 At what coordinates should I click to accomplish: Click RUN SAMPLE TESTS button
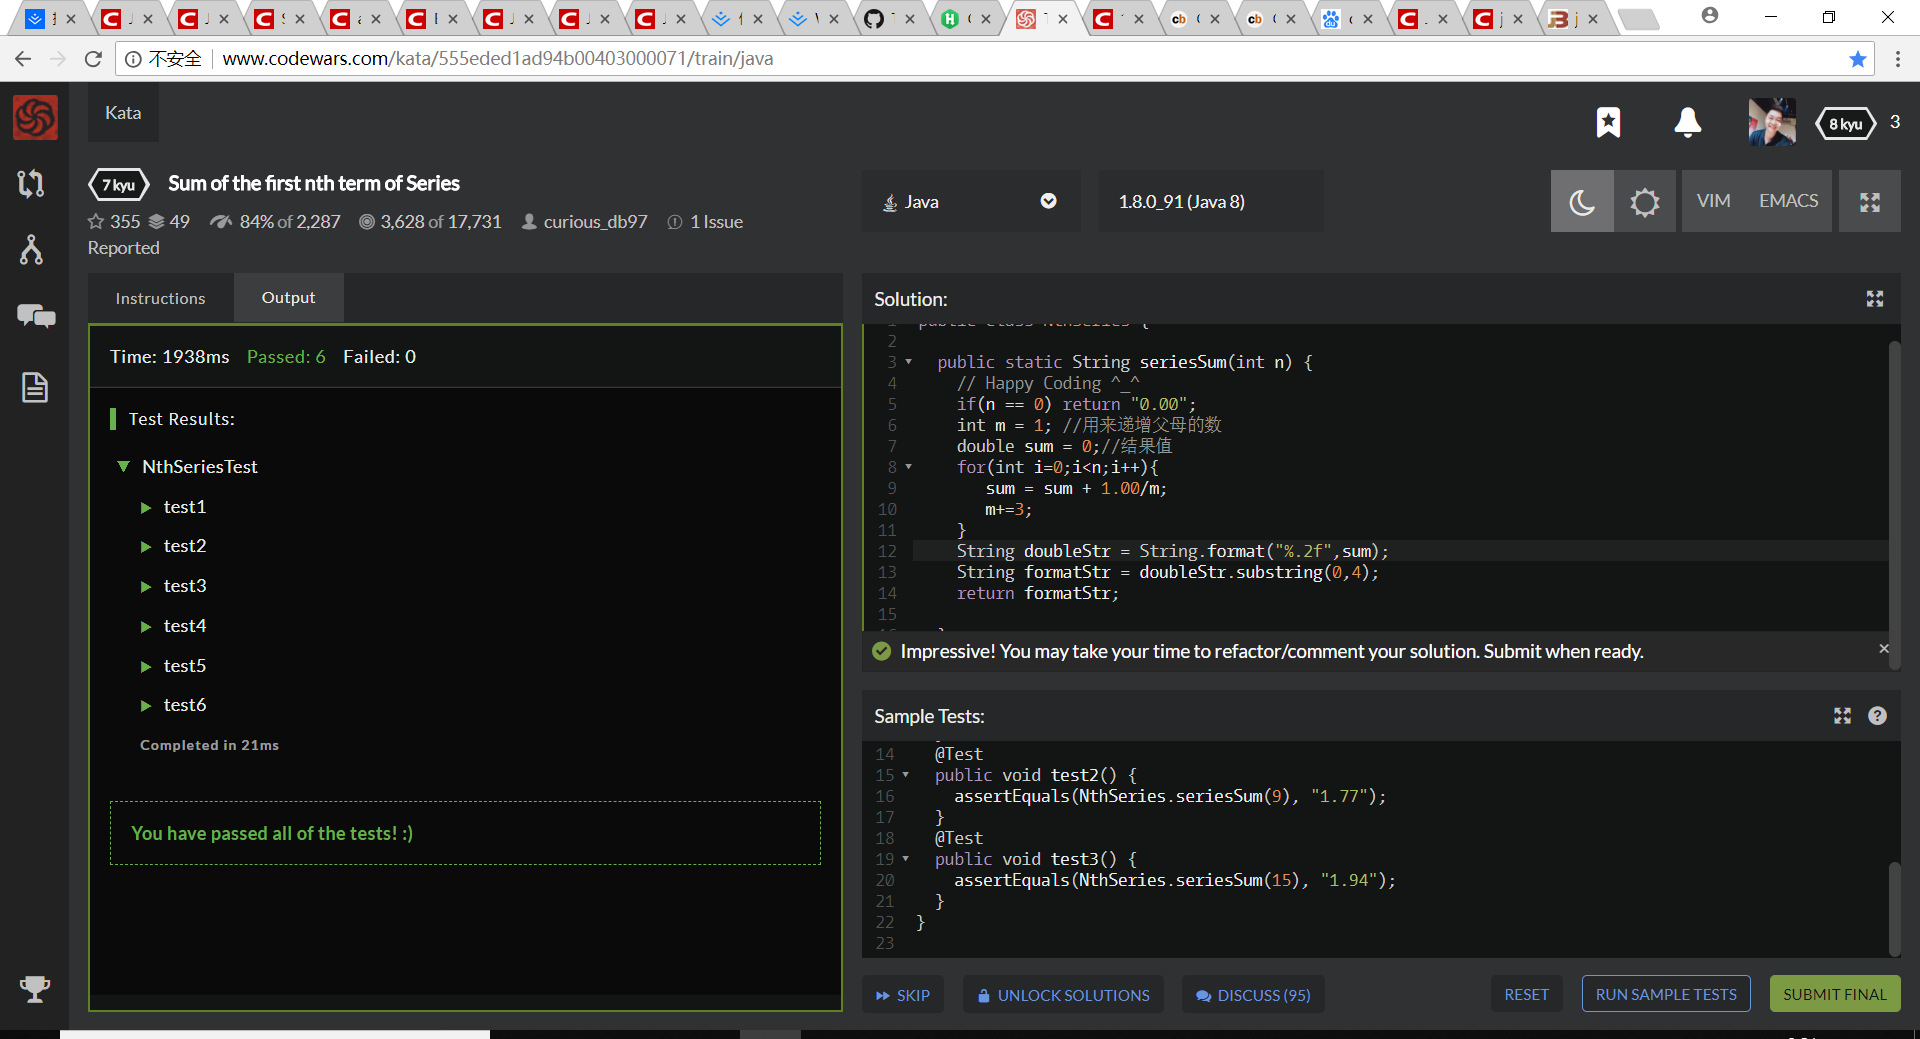click(1666, 994)
